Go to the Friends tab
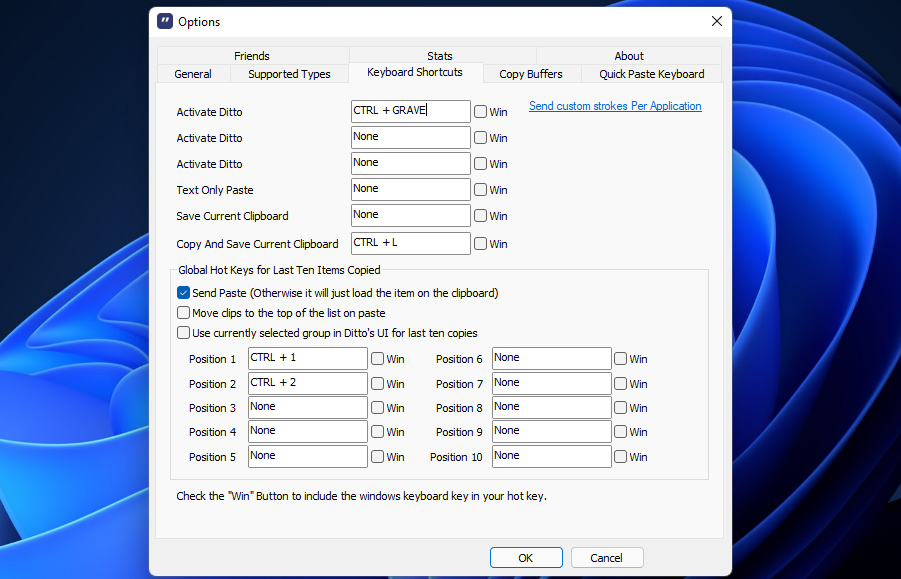 tap(252, 56)
